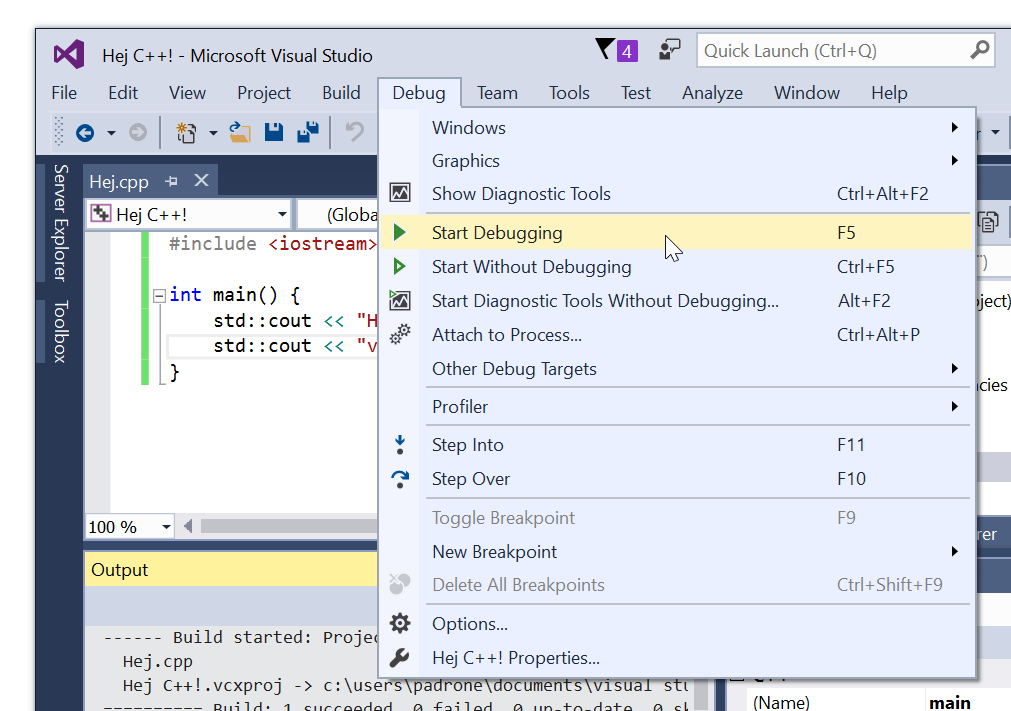The image size is (1011, 711).
Task: Click the Undo arrow icon
Action: pyautogui.click(x=354, y=132)
